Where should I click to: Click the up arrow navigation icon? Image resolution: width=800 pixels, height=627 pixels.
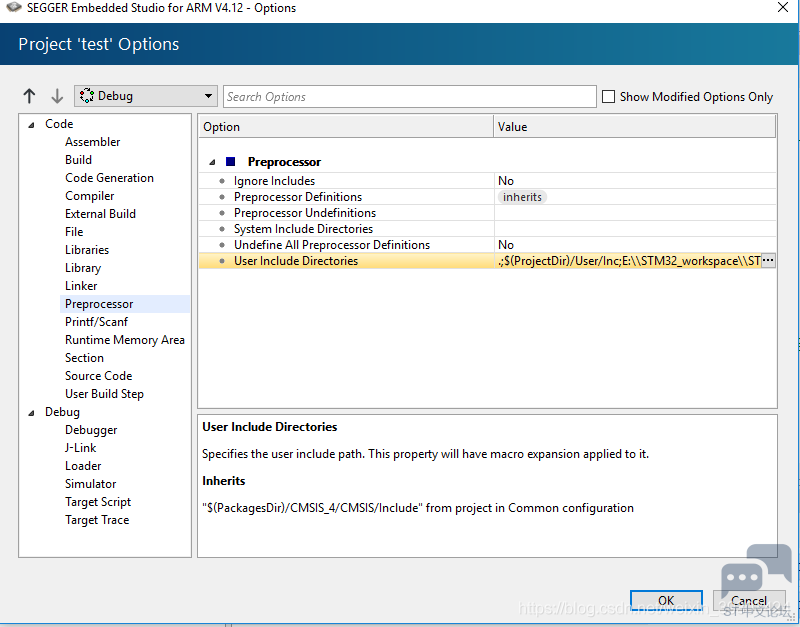point(29,96)
